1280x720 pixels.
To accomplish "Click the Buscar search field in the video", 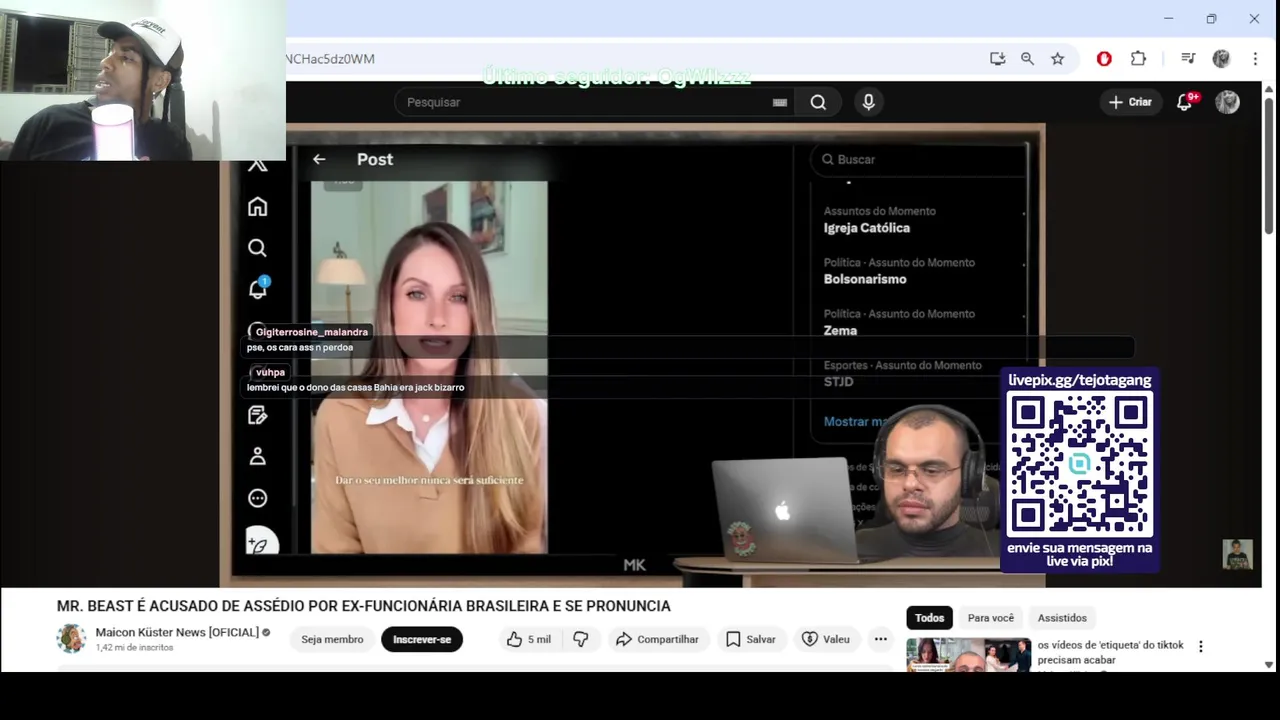I will (x=918, y=159).
